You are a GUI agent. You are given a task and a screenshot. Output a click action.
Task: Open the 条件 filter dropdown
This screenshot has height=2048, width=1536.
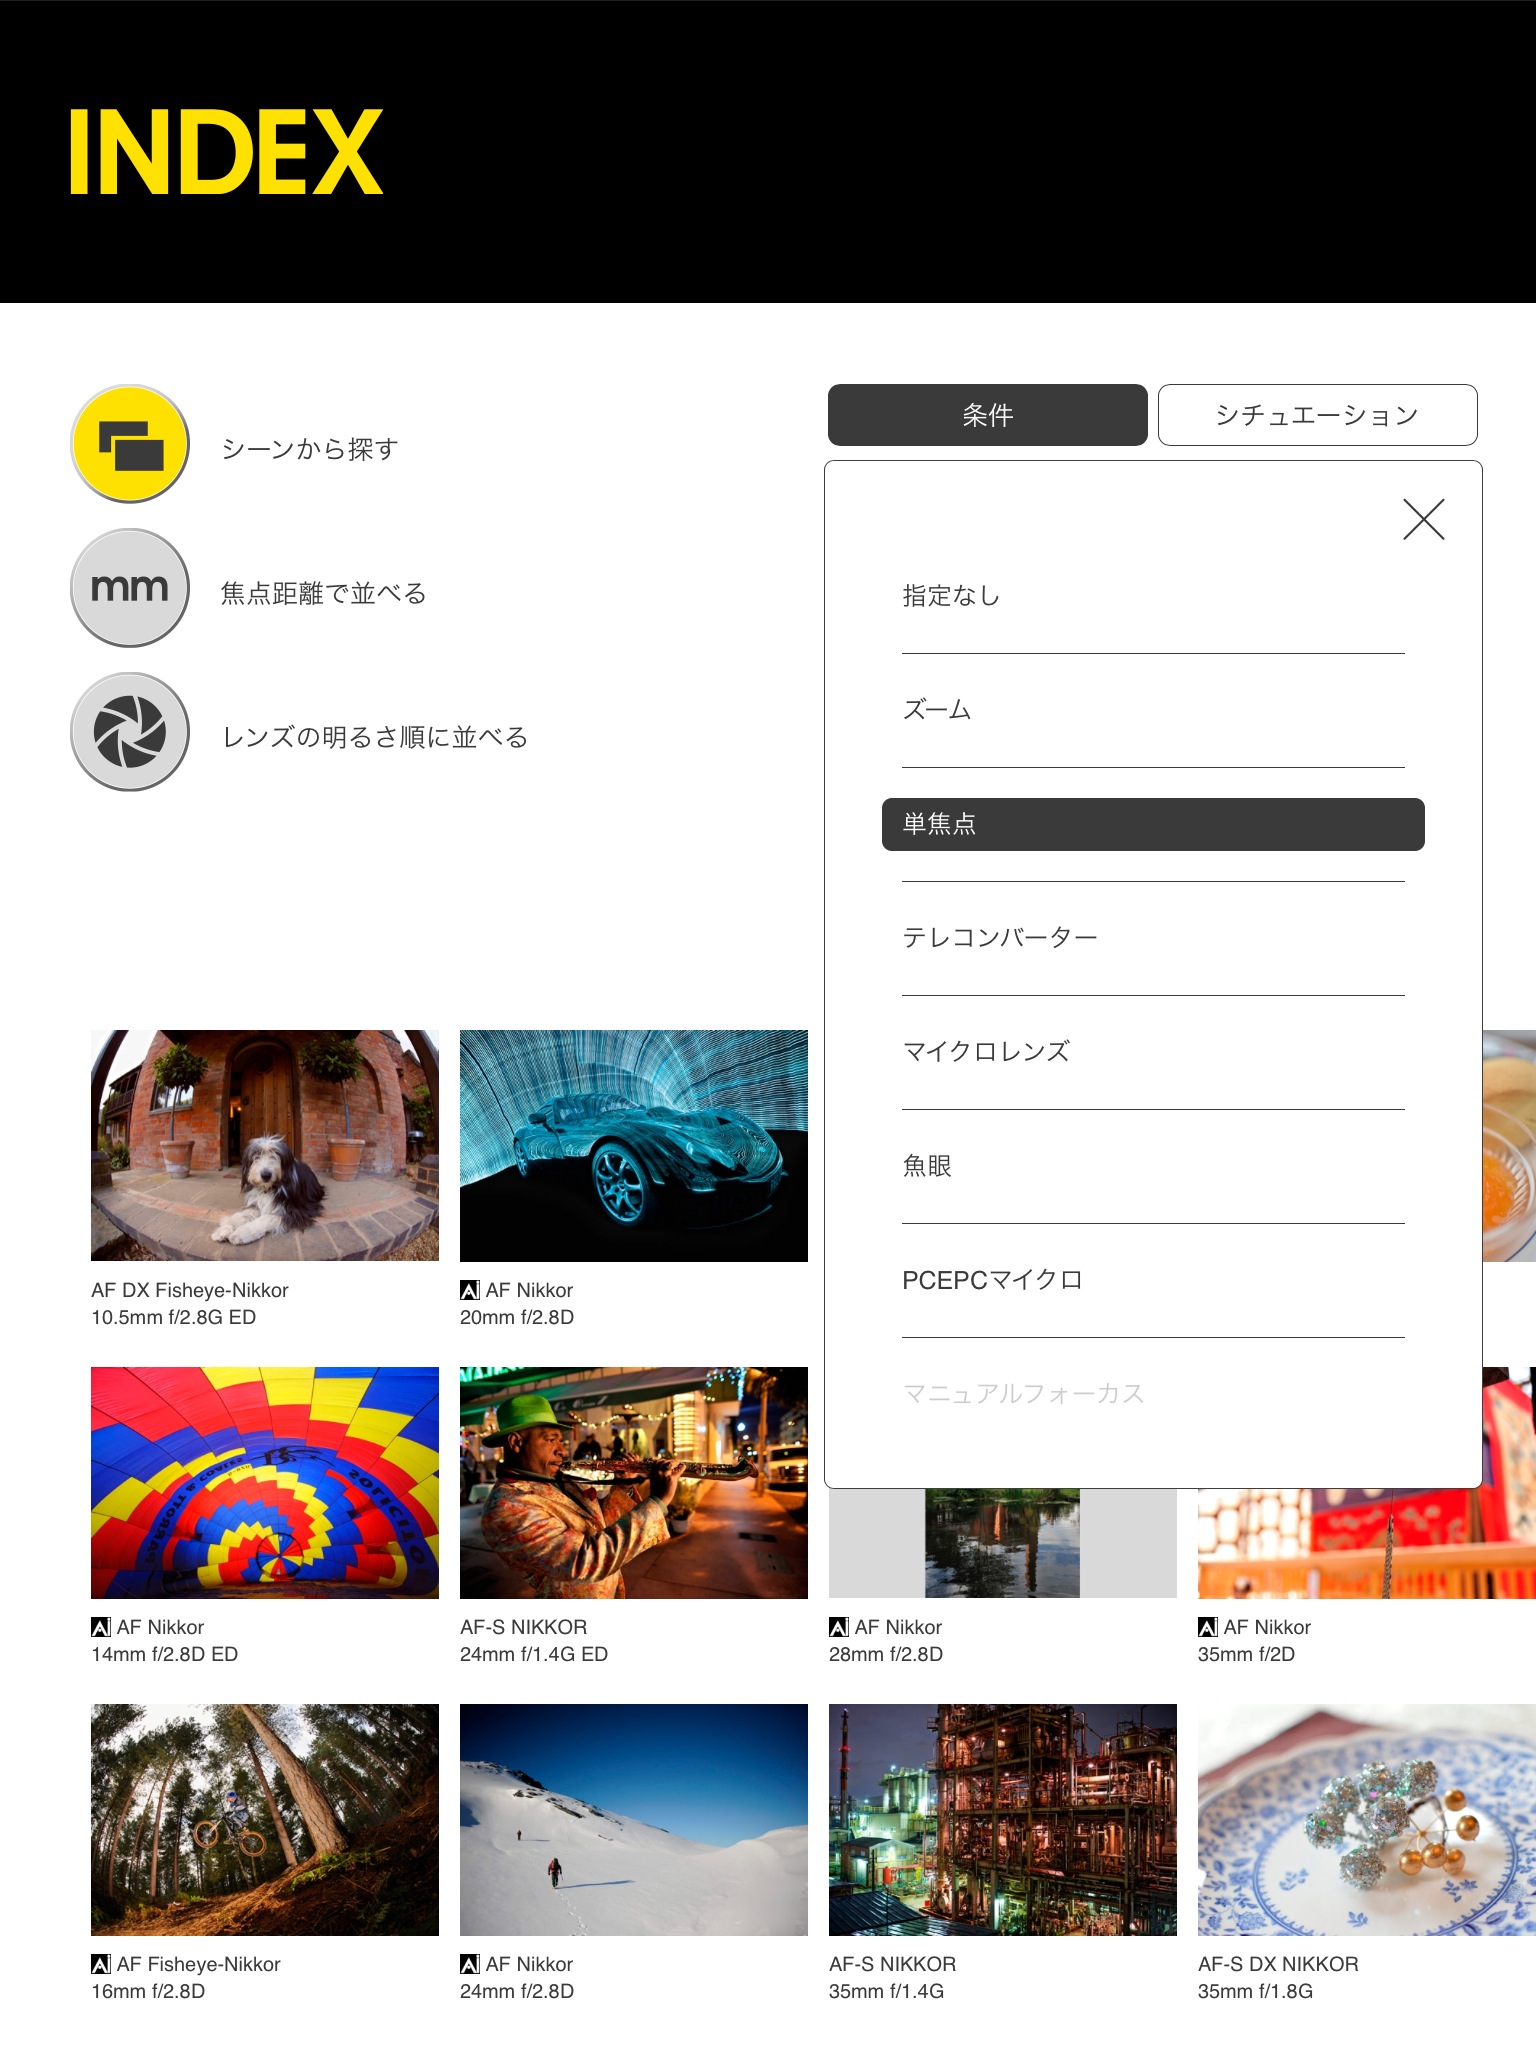point(987,415)
